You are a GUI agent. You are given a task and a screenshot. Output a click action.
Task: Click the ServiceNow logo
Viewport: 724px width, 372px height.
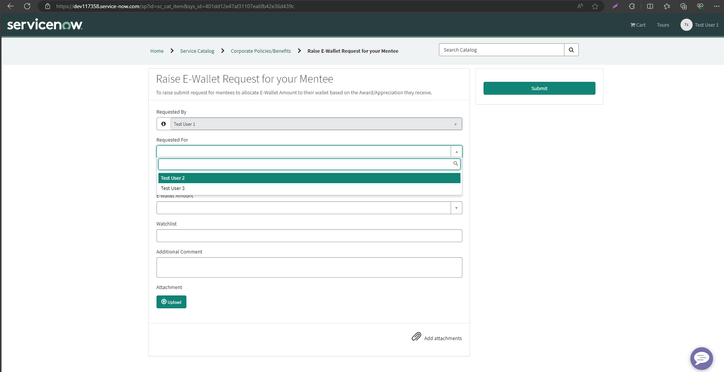(45, 25)
